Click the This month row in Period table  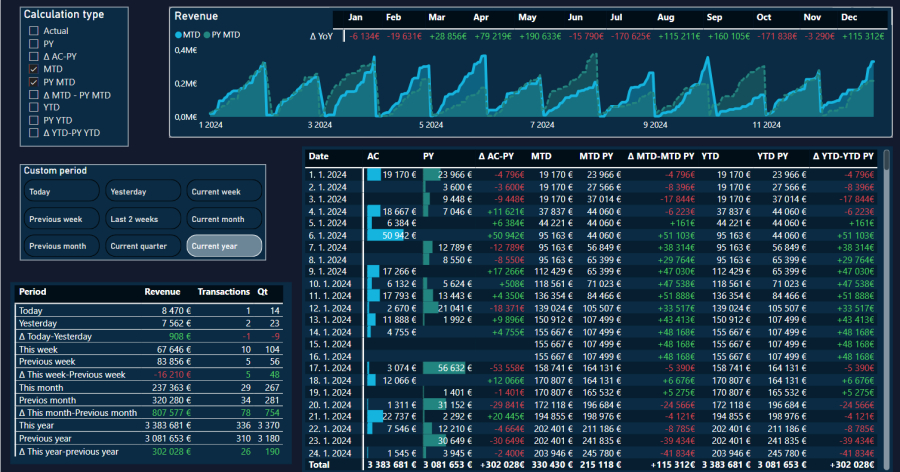point(41,388)
